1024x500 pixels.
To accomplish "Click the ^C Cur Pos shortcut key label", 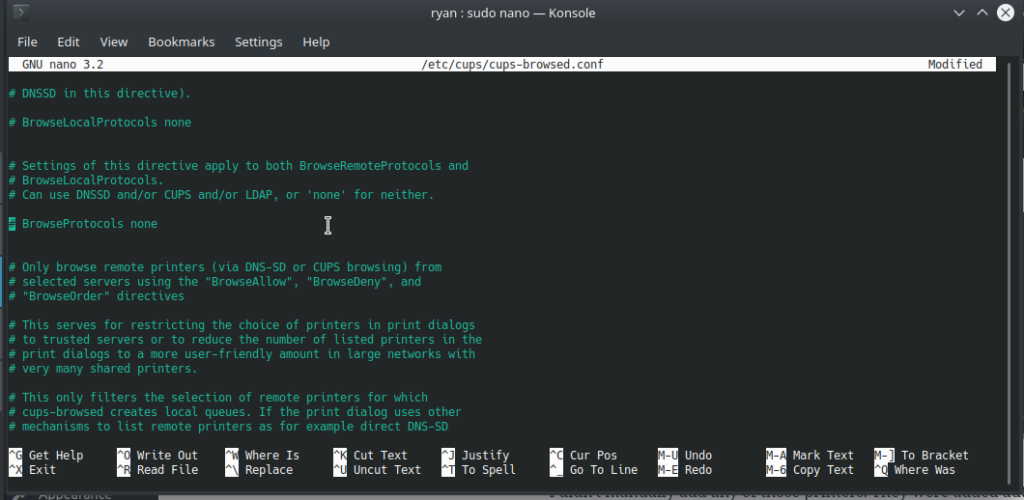I will click(583, 456).
